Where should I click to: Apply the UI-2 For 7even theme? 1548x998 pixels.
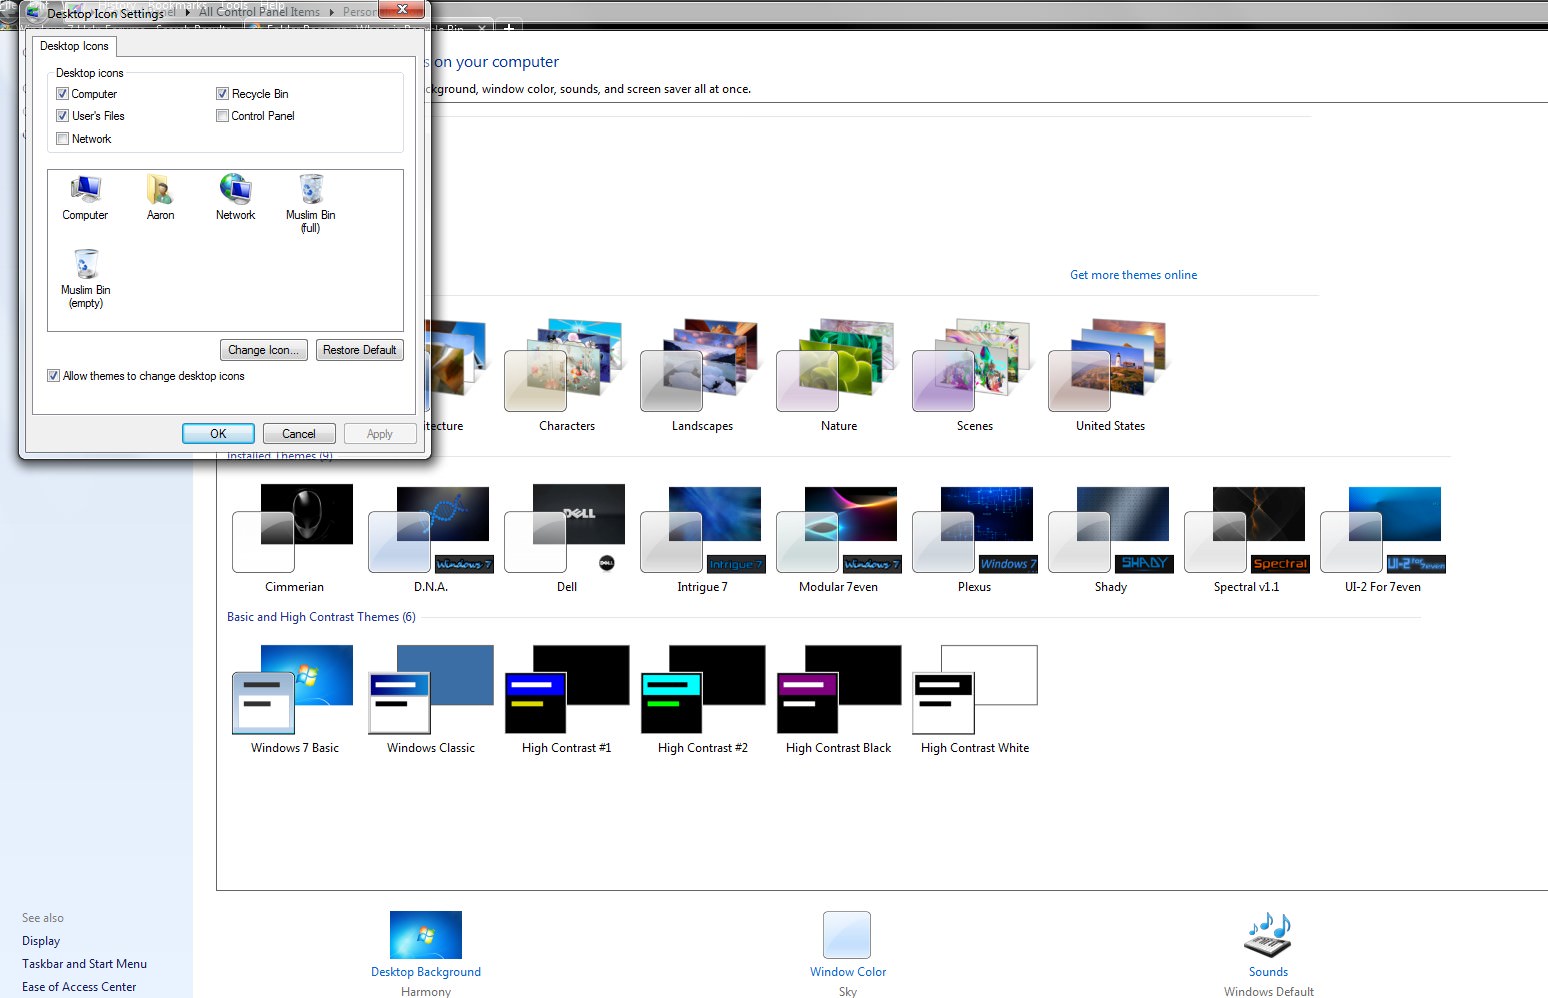coord(1383,539)
